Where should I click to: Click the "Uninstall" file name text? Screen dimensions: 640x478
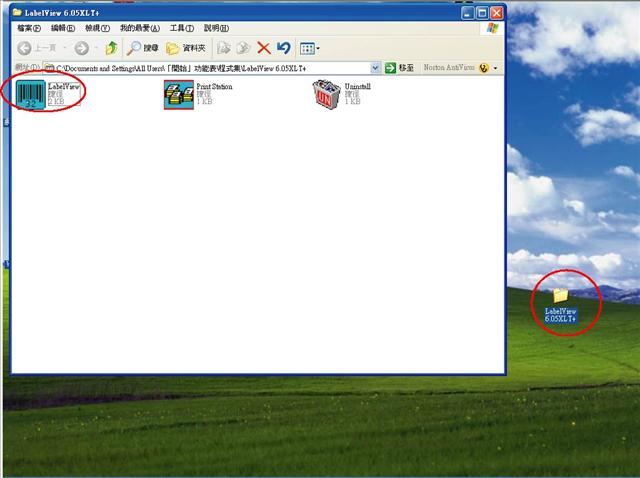point(358,87)
